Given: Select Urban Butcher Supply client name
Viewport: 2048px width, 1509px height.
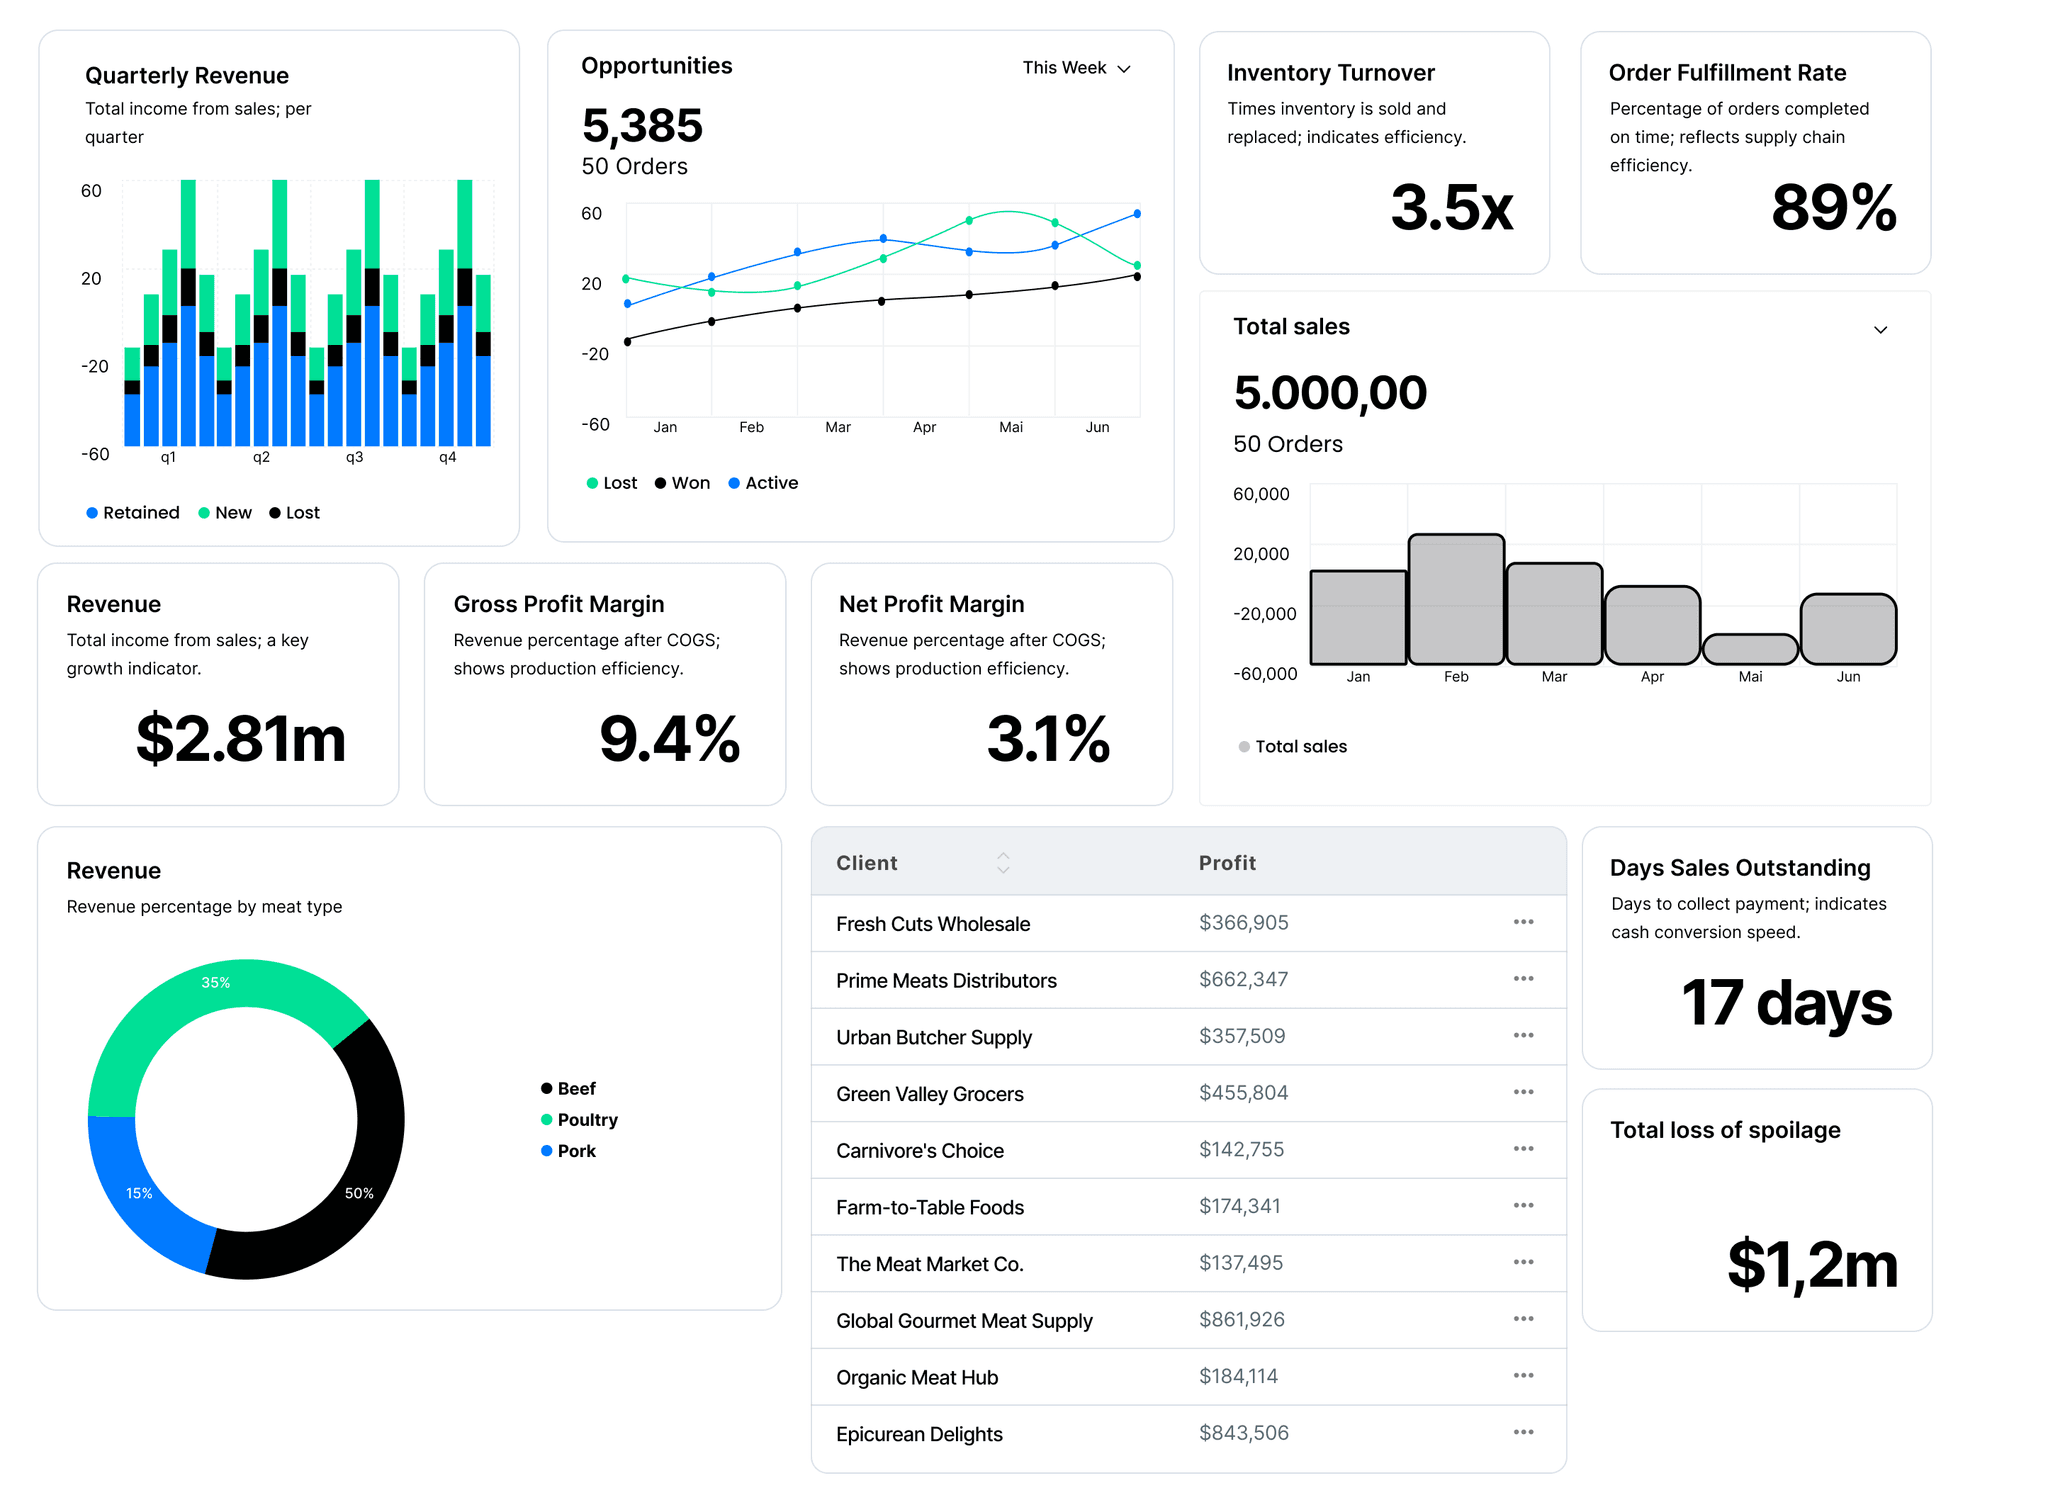Looking at the screenshot, I should click(934, 1038).
